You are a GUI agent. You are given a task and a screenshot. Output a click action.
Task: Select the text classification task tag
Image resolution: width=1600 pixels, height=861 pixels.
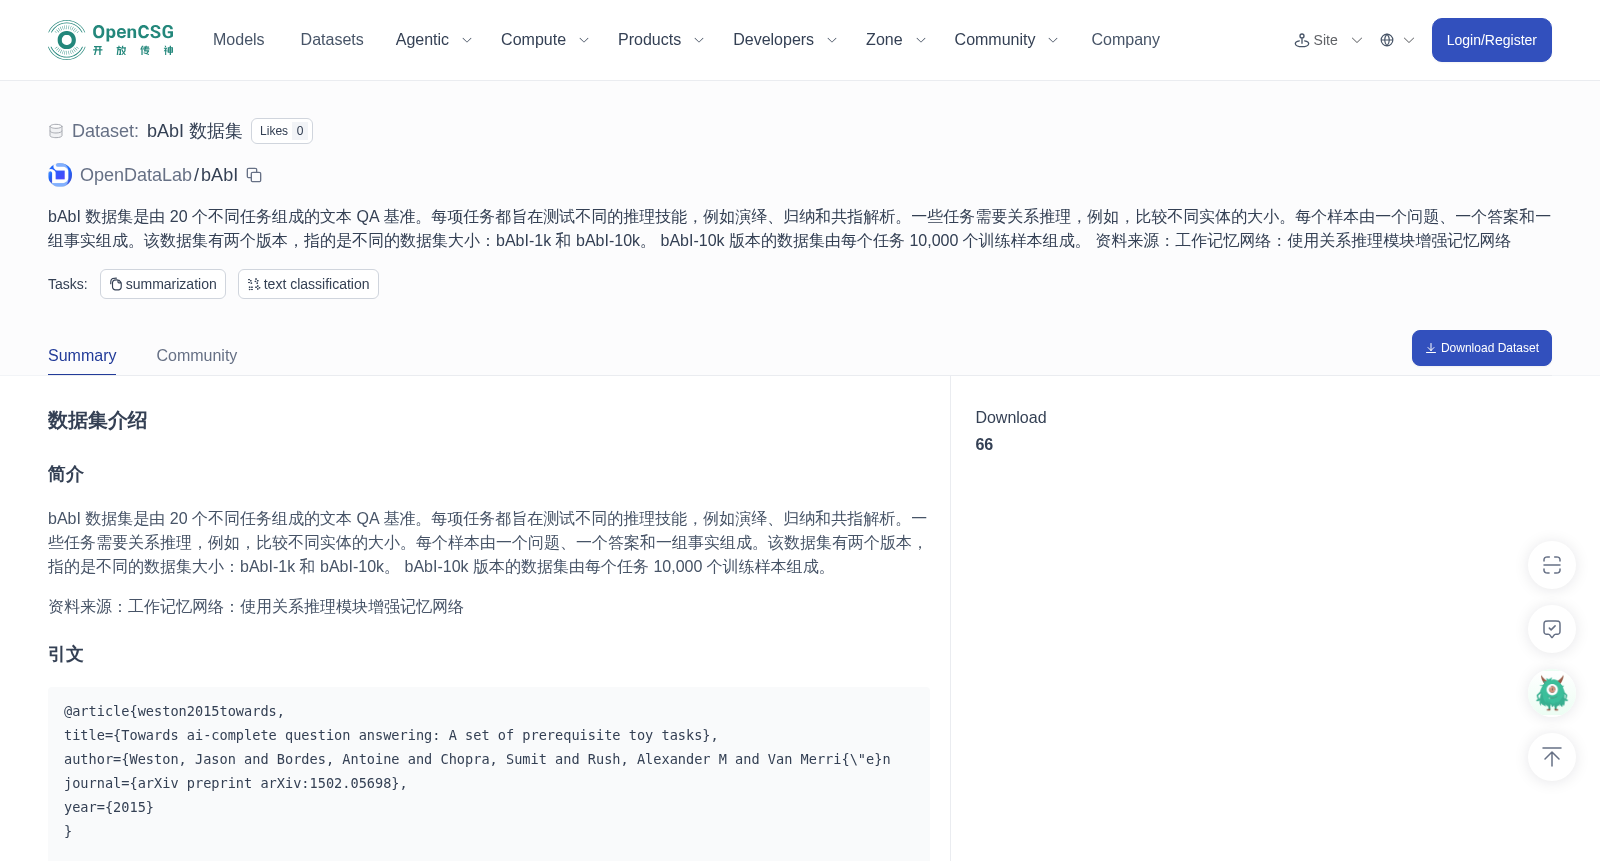click(x=308, y=284)
